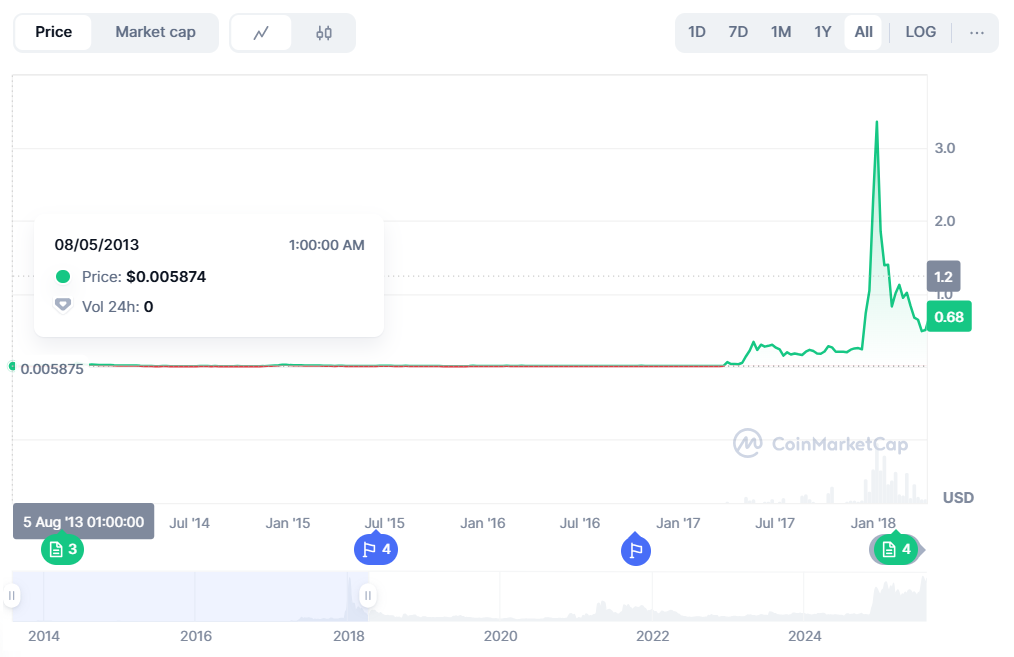Switch to line chart view icon
The width and height of the screenshot is (1014, 657).
(261, 33)
